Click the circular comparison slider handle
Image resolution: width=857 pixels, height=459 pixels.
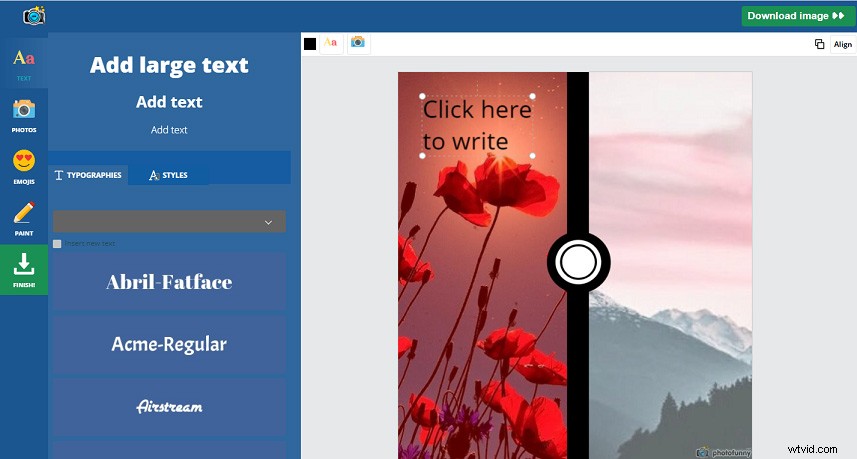coord(578,262)
